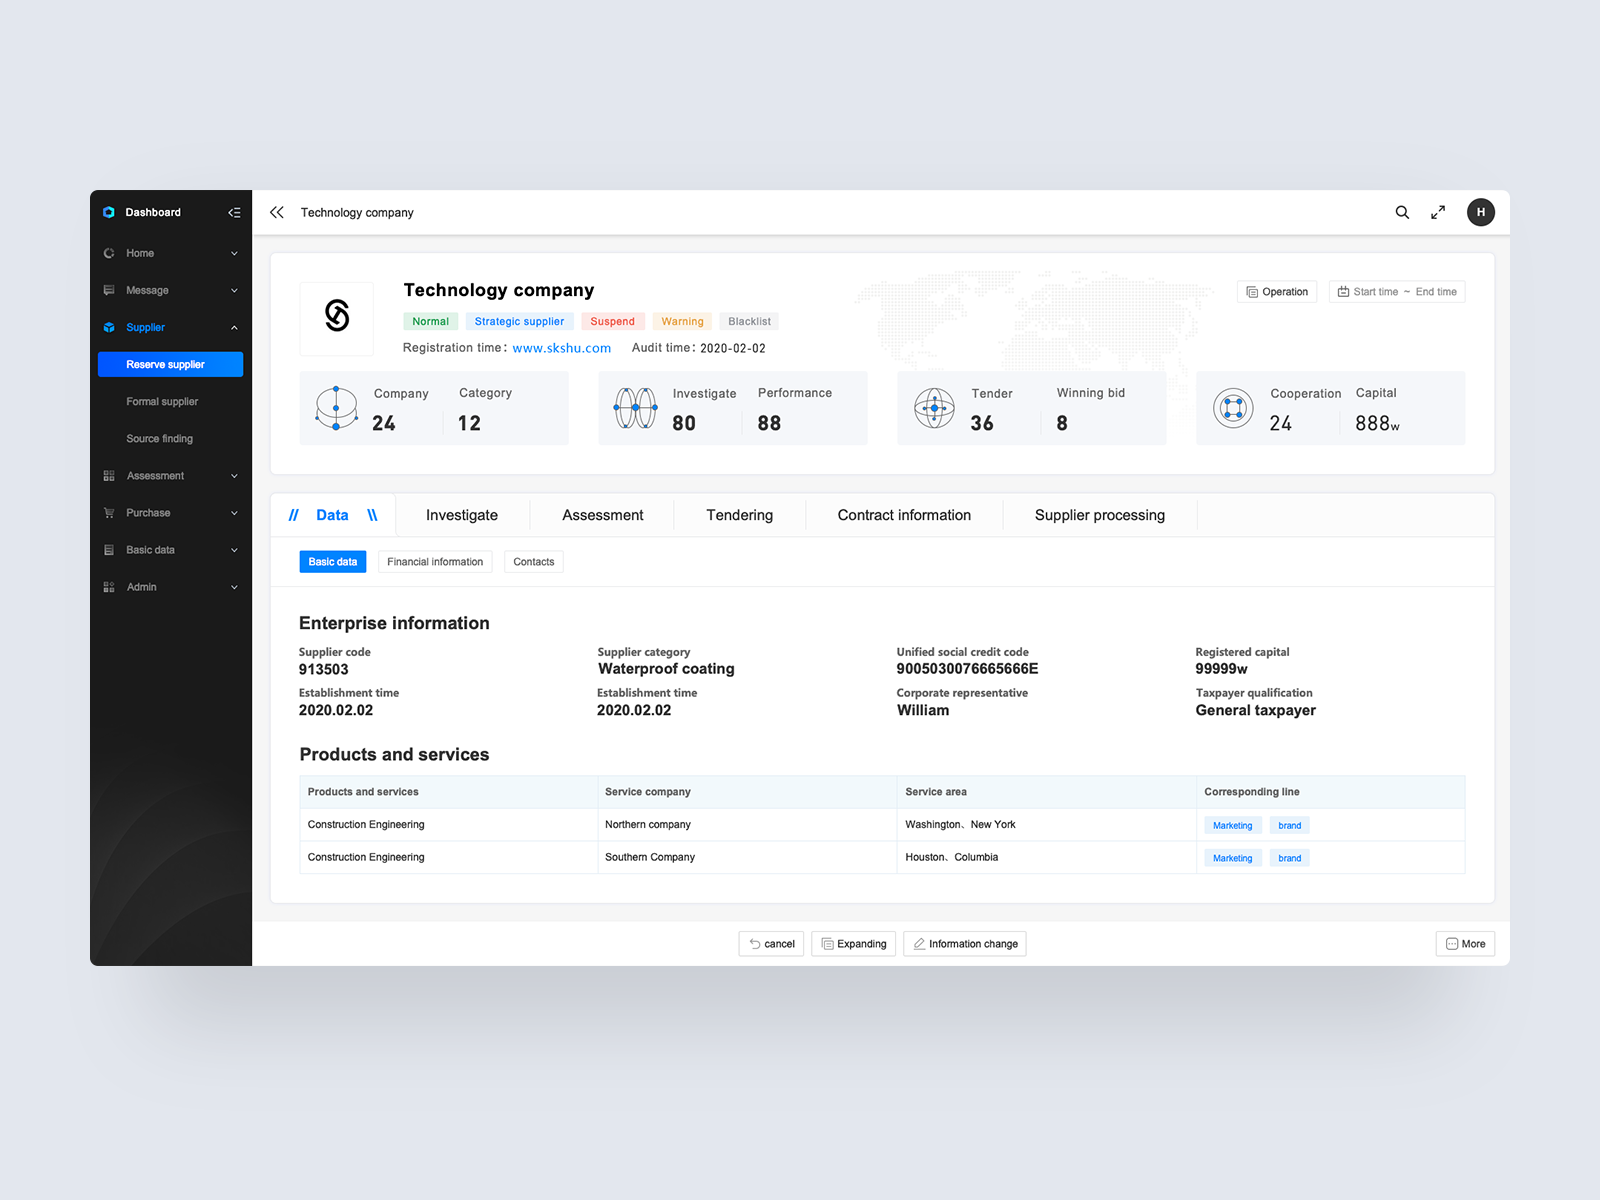This screenshot has width=1600, height=1200.
Task: Toggle the Suspend status tag
Action: [613, 321]
